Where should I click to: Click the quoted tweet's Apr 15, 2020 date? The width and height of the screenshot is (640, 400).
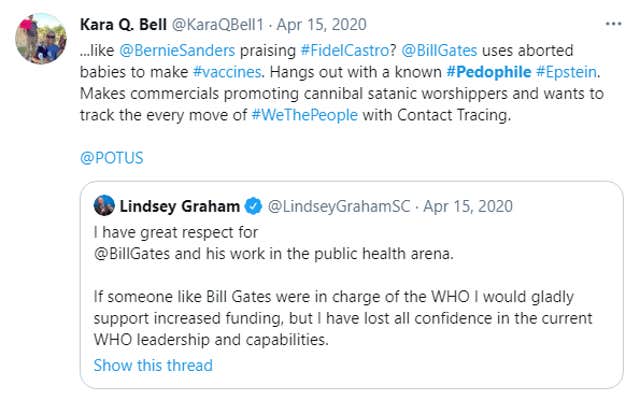point(469,206)
